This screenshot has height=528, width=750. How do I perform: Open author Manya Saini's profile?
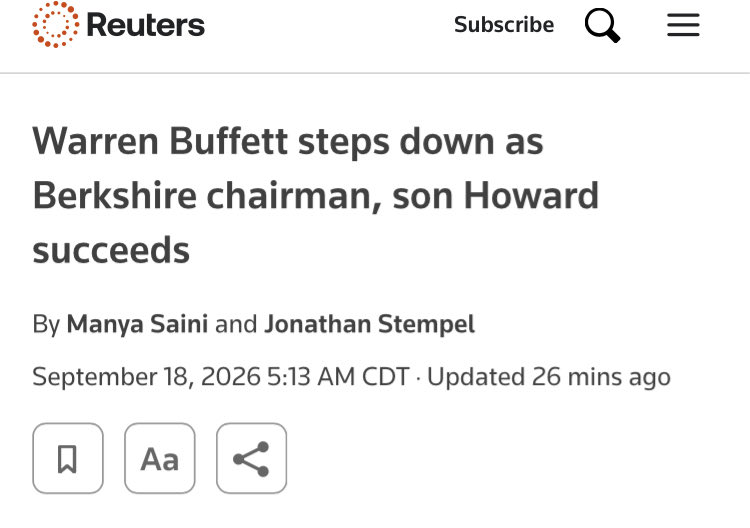(x=137, y=324)
